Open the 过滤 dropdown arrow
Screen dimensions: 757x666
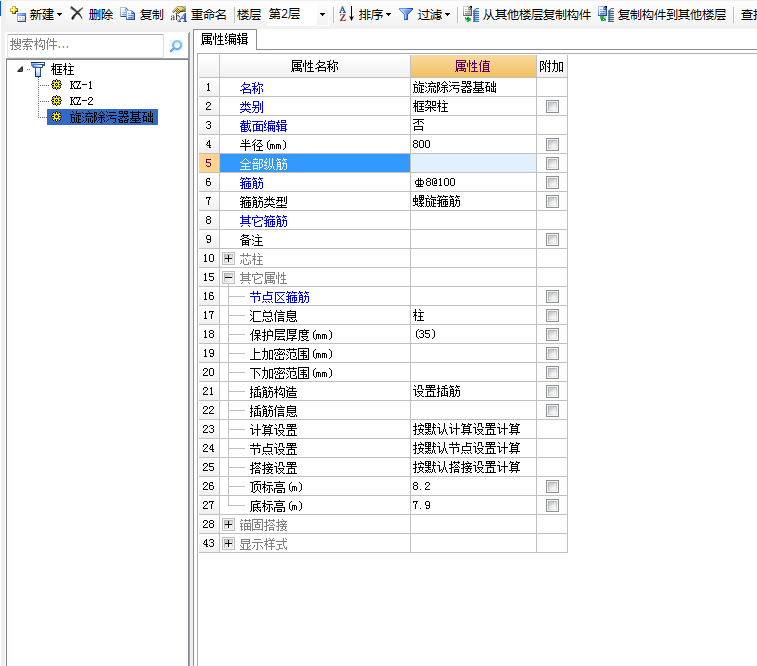pyautogui.click(x=448, y=15)
